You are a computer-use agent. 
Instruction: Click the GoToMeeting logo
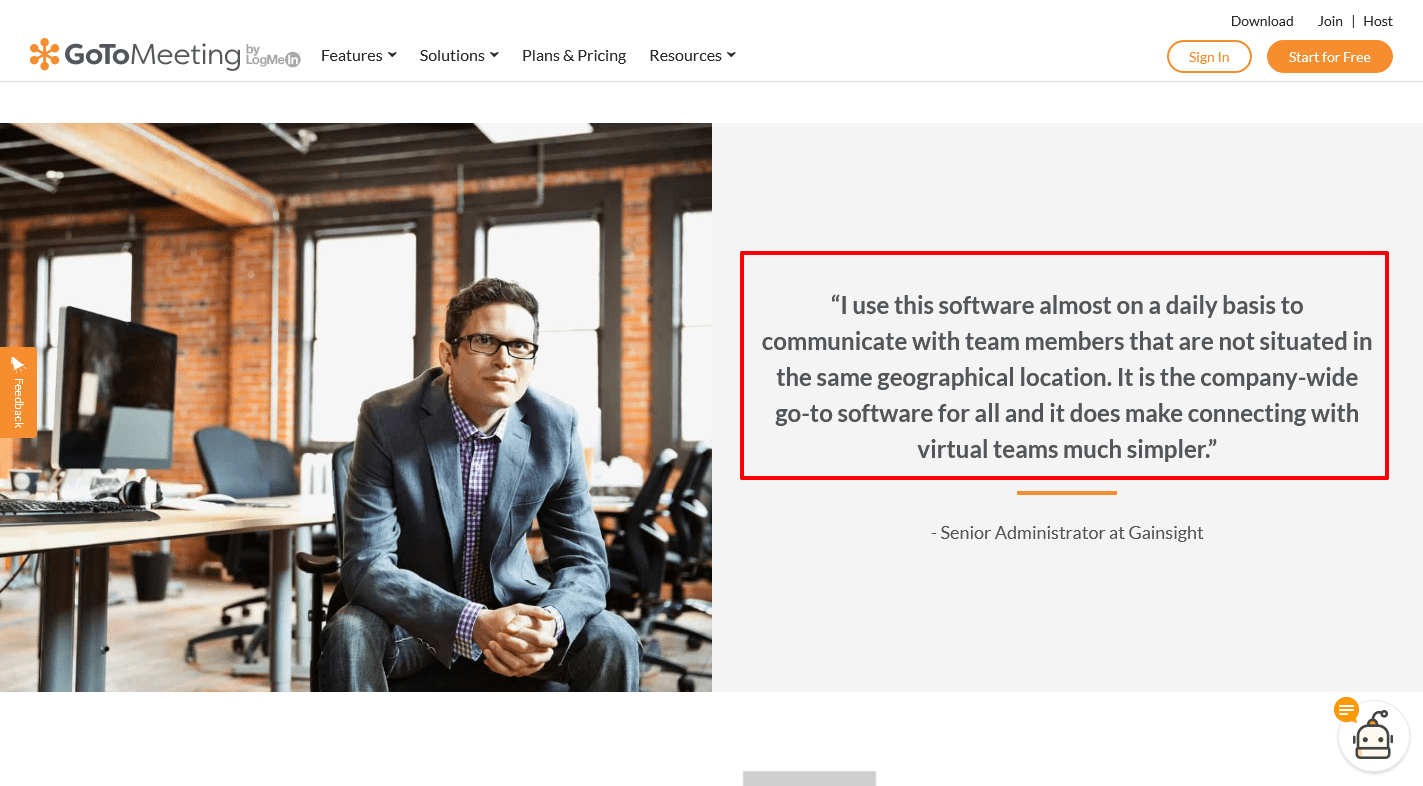pos(165,54)
